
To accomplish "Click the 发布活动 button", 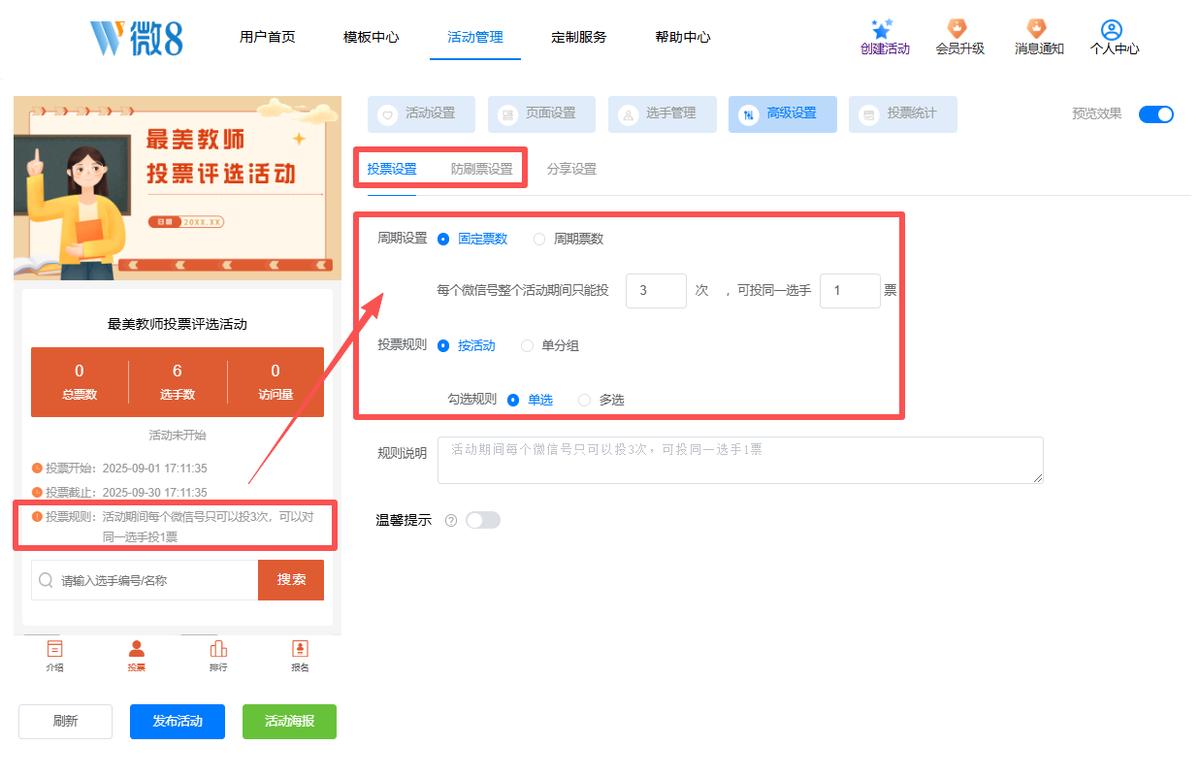I will click(177, 721).
